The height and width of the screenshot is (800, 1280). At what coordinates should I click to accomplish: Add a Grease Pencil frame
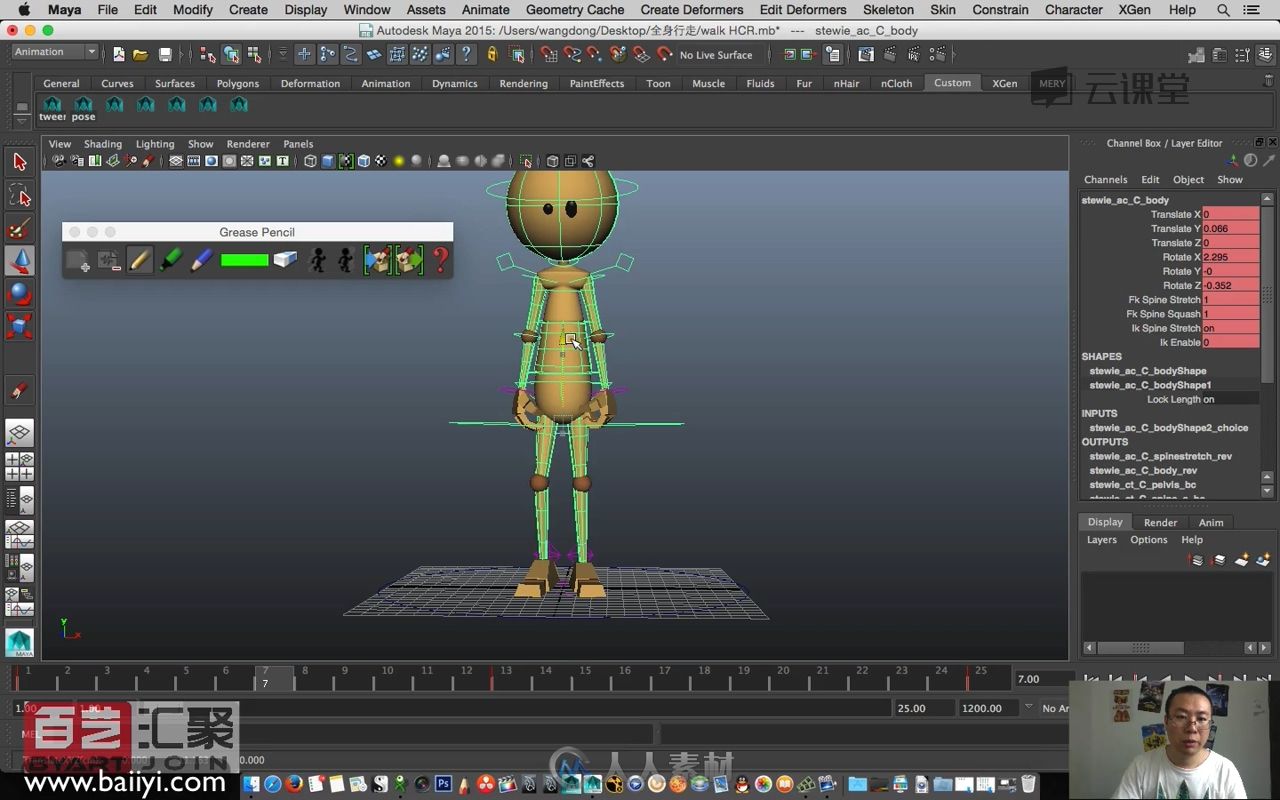78,261
